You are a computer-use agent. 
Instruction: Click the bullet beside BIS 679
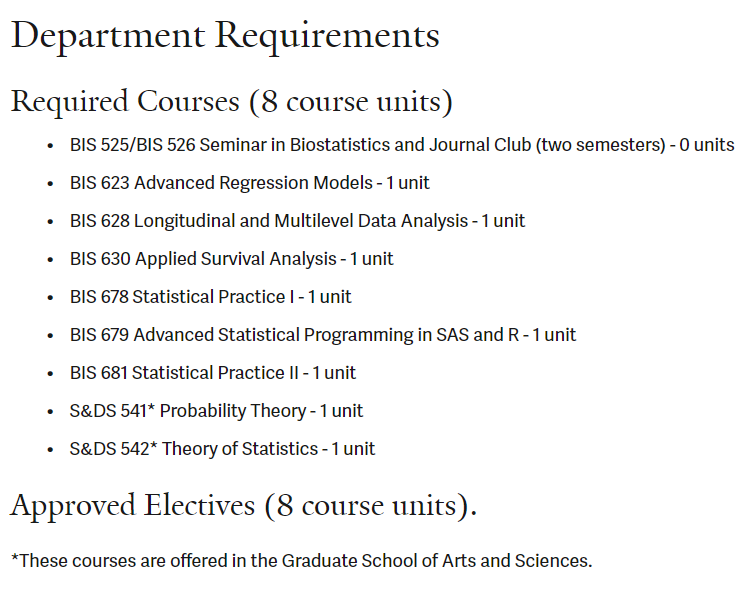(x=51, y=336)
